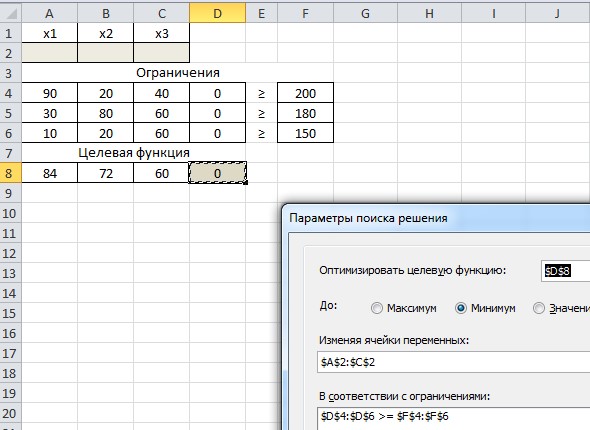Screen dimensions: 590x430
Task: Click the variable cells field $A$2:$C$2
Action: (453, 362)
